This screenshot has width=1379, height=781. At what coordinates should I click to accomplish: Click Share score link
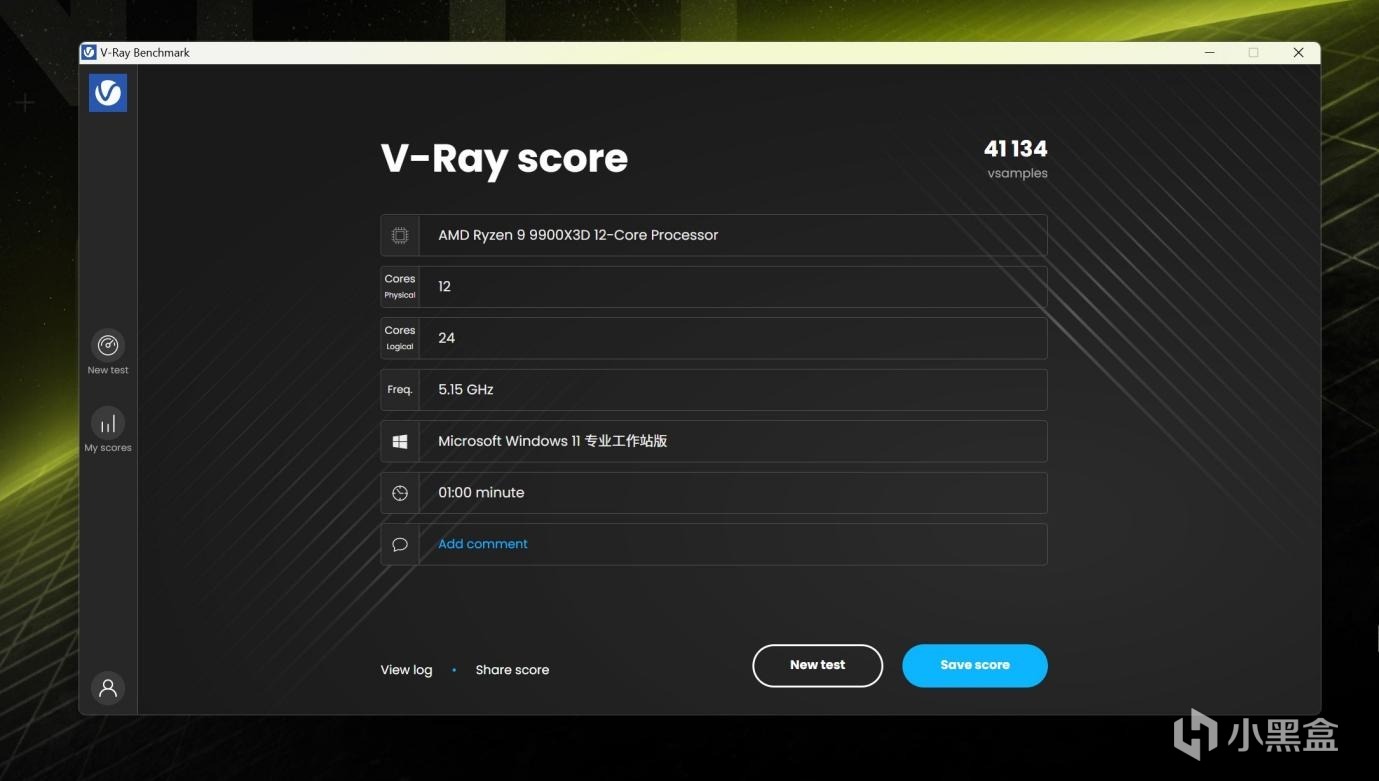coord(512,670)
